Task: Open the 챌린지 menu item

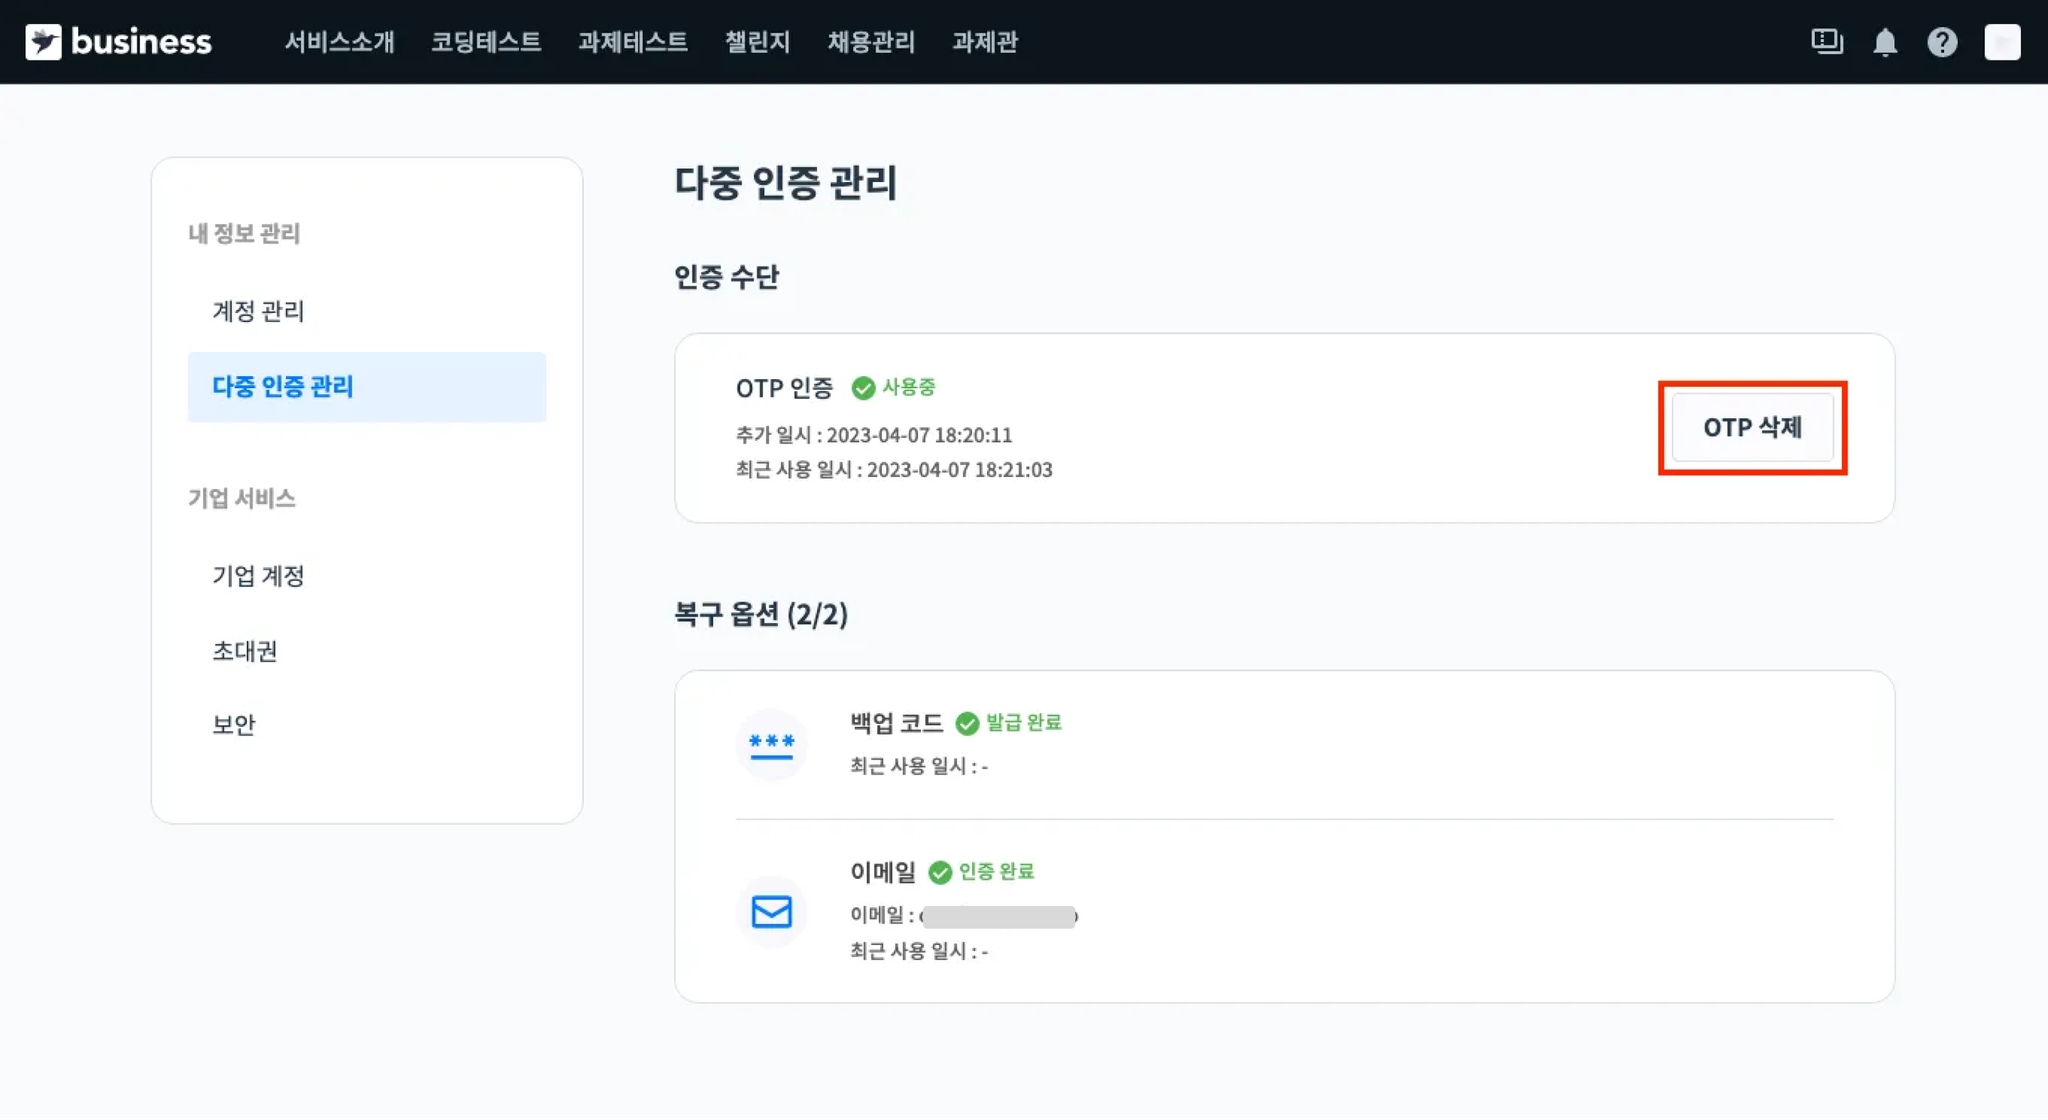Action: click(757, 42)
